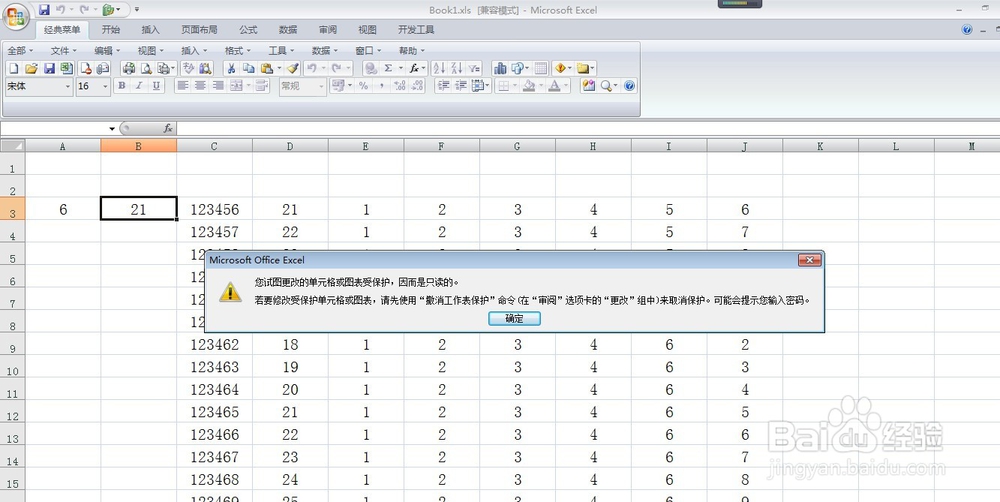Click the Filter funnel icon
This screenshot has height=502, width=1000.
pyautogui.click(x=474, y=68)
